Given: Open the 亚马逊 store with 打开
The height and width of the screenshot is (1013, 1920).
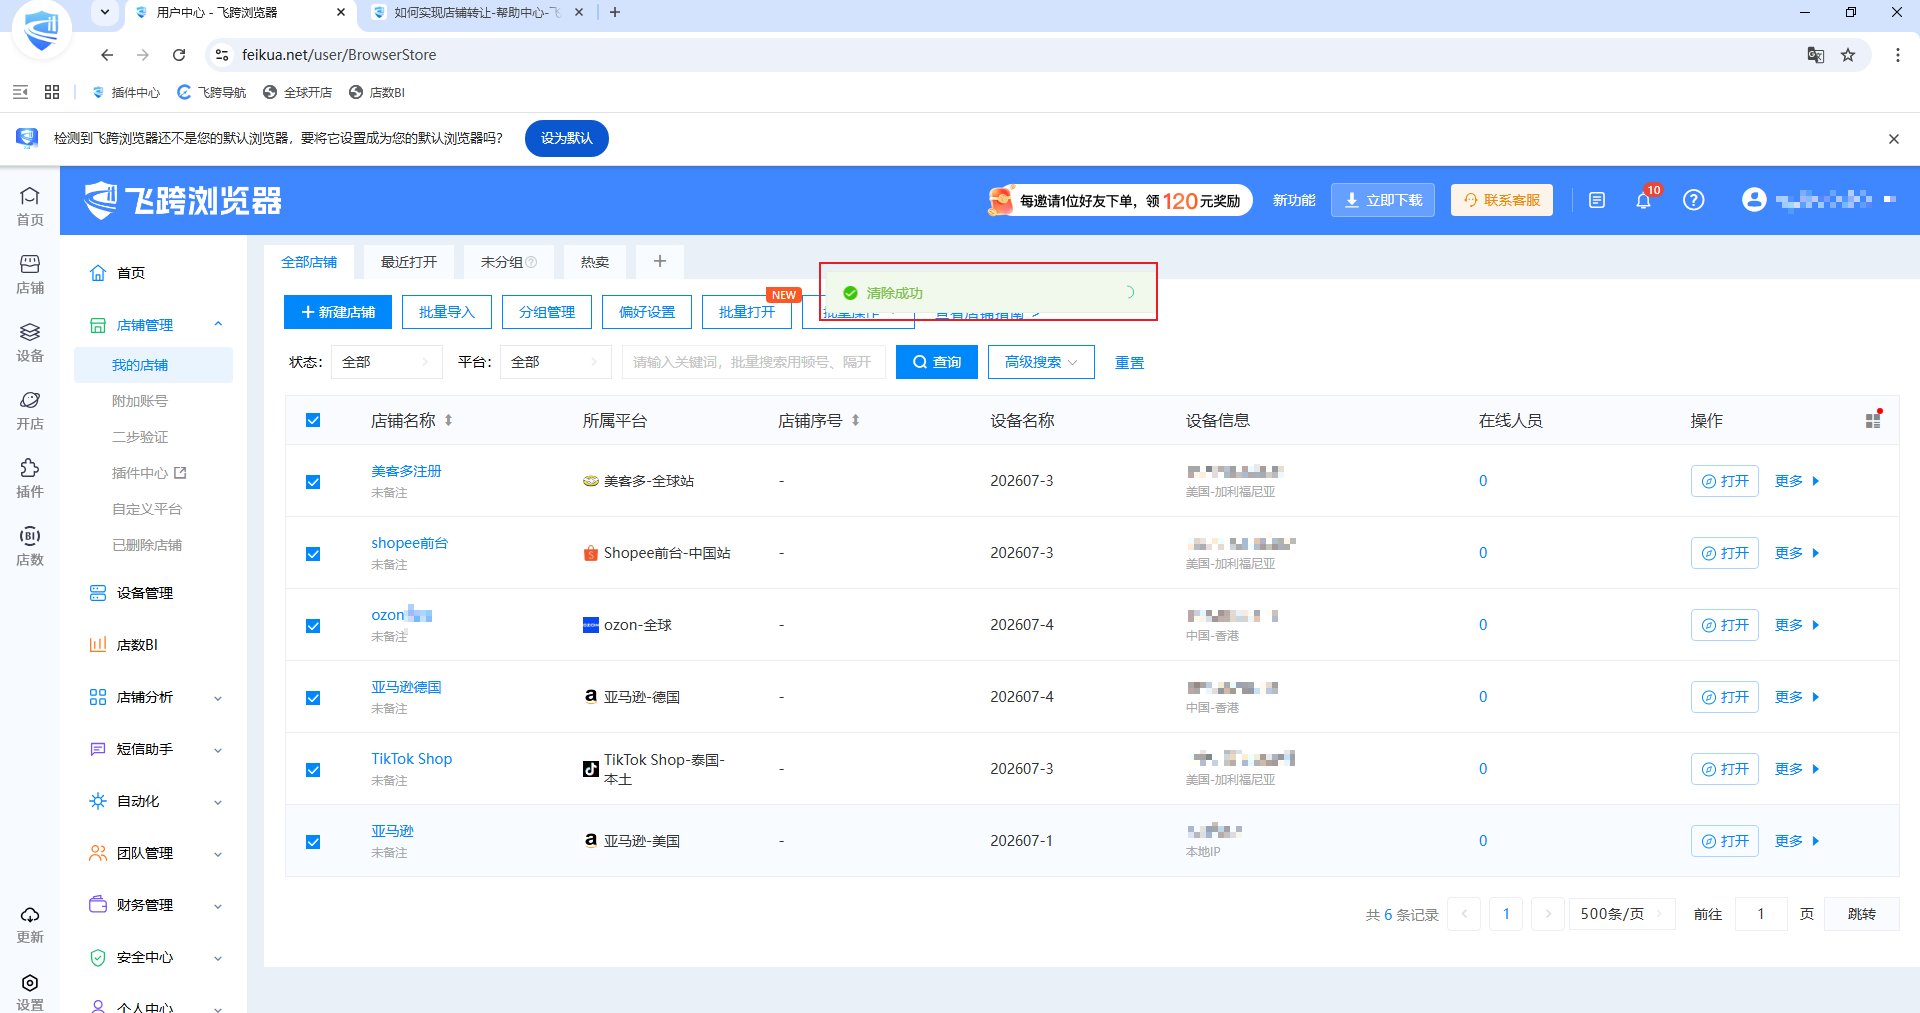Looking at the screenshot, I should 1725,841.
